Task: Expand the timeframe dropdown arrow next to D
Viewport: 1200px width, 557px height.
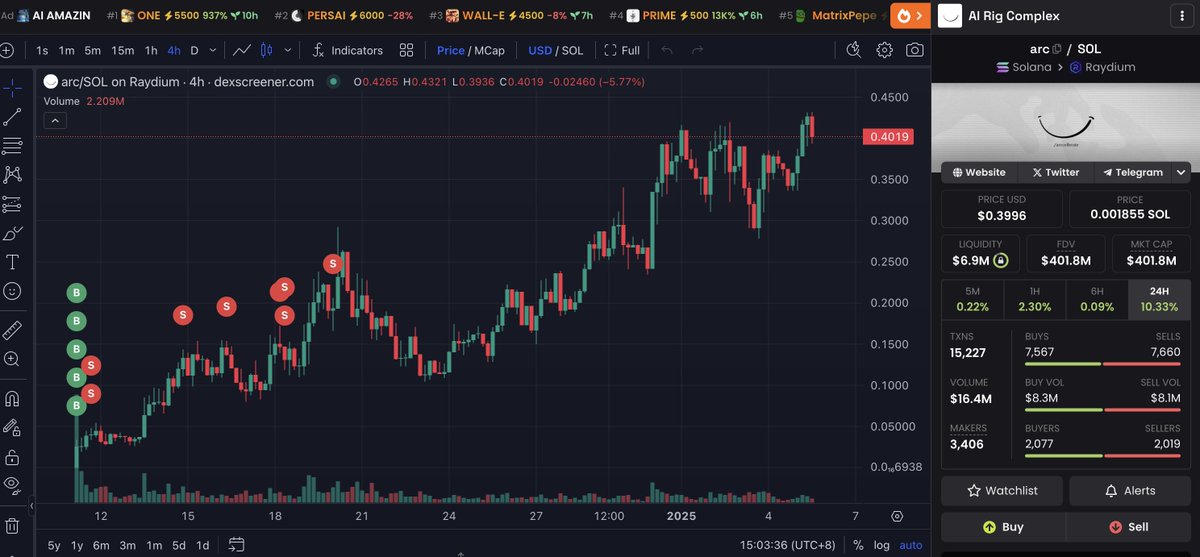Action: [214, 50]
